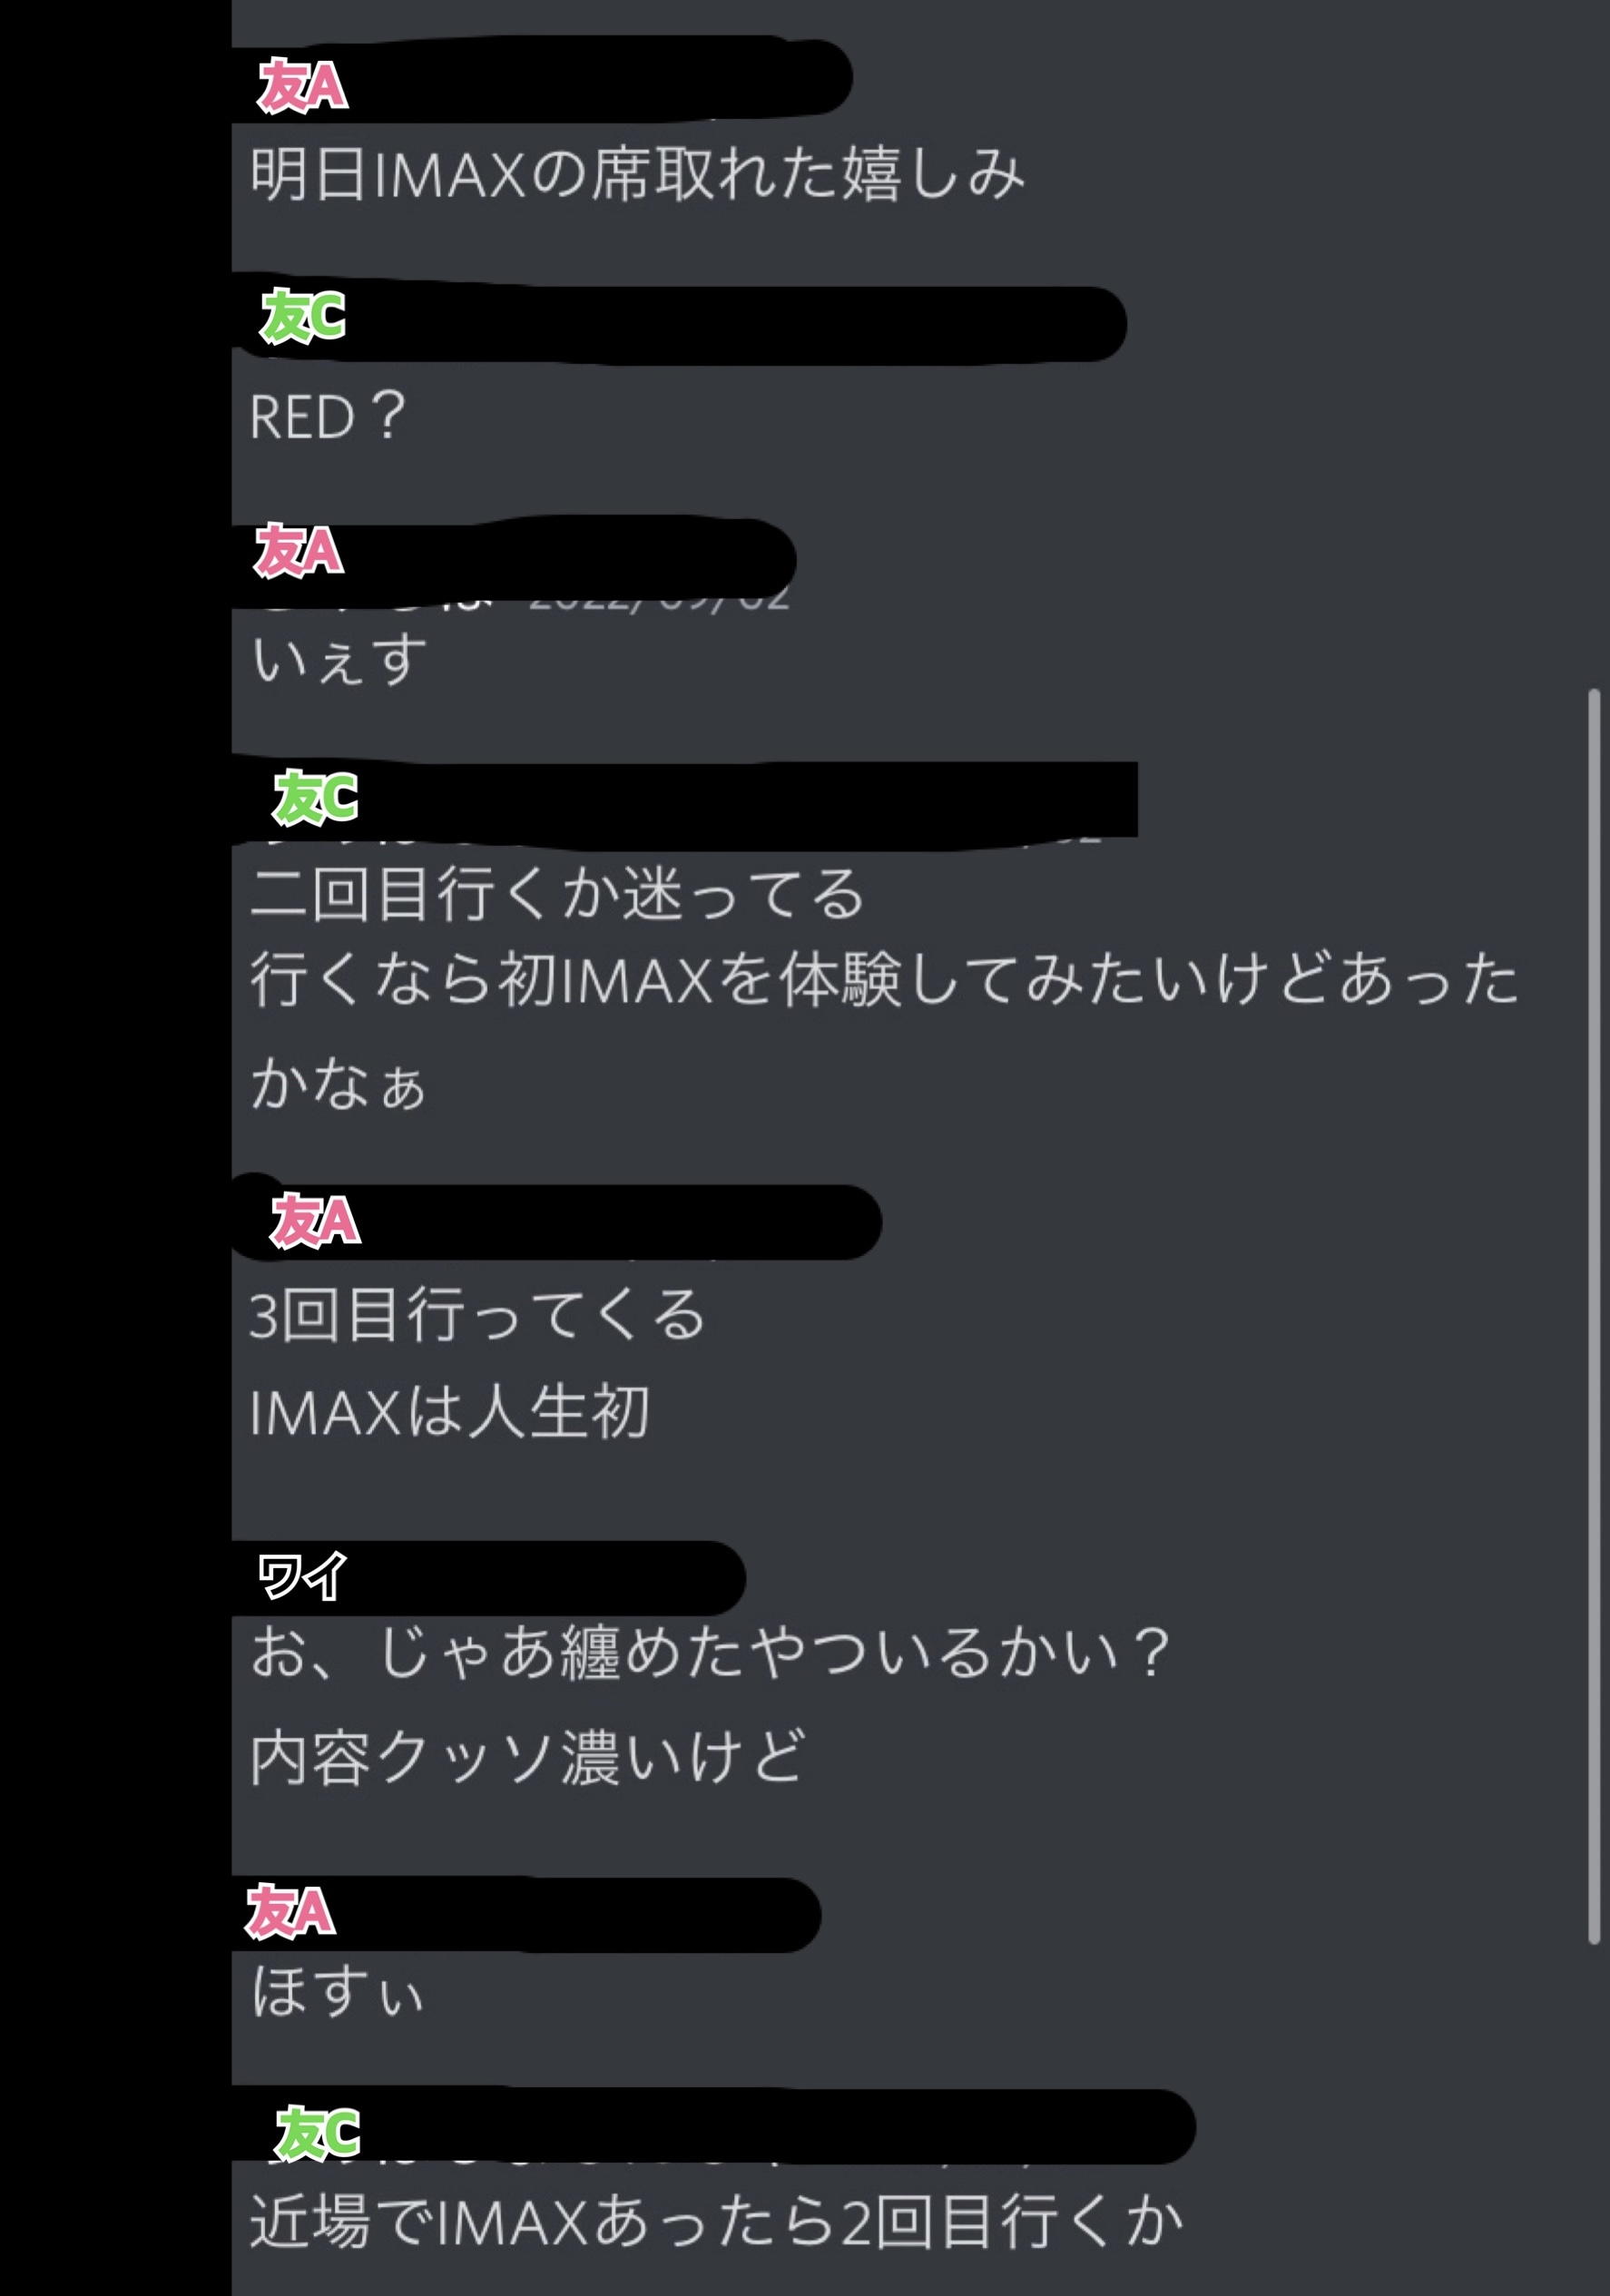The image size is (1610, 2296).
Task: Click the 友A label above 3回目行ってくる
Action: 315,1221
